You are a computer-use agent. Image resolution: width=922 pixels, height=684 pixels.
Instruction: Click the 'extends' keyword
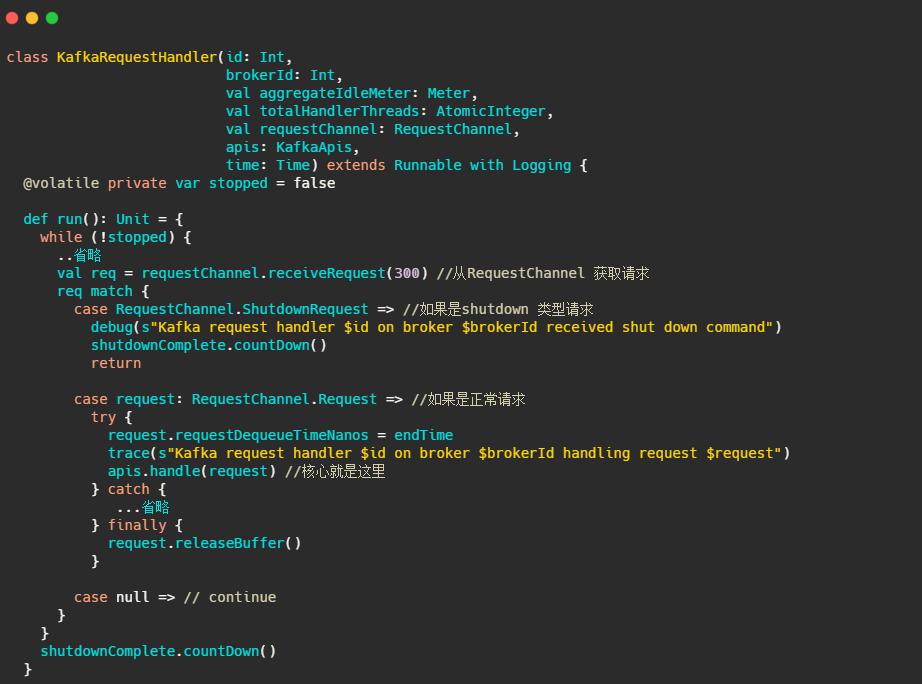[x=356, y=165]
